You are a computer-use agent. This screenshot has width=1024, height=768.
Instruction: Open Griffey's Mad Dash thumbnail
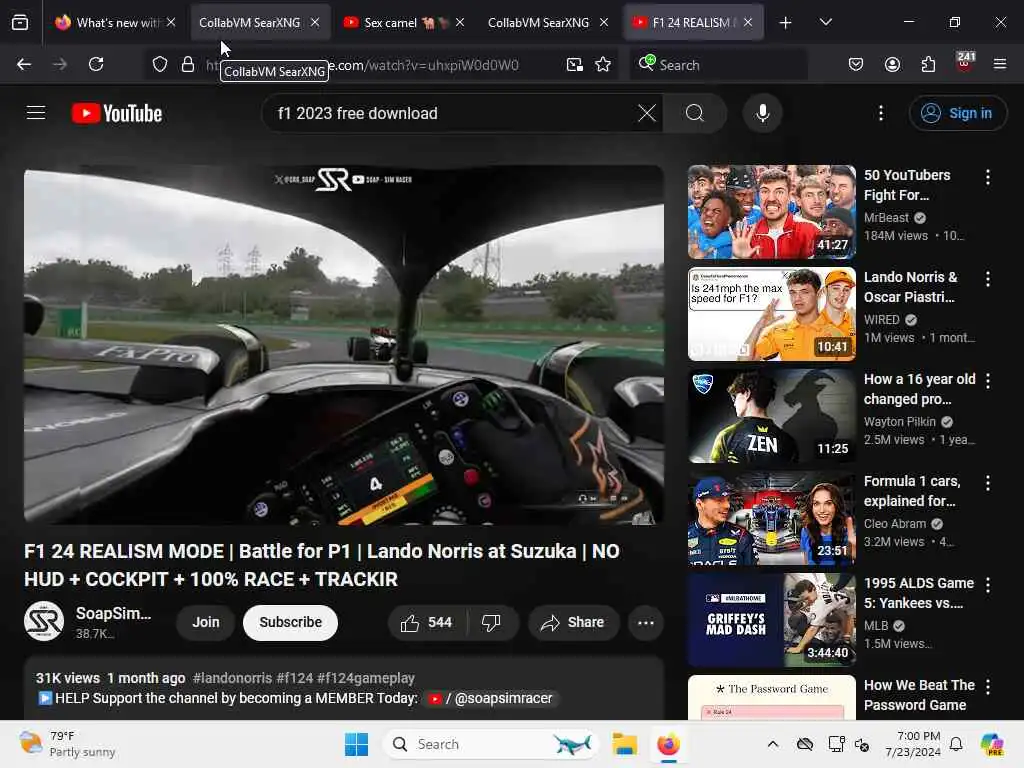(771, 620)
